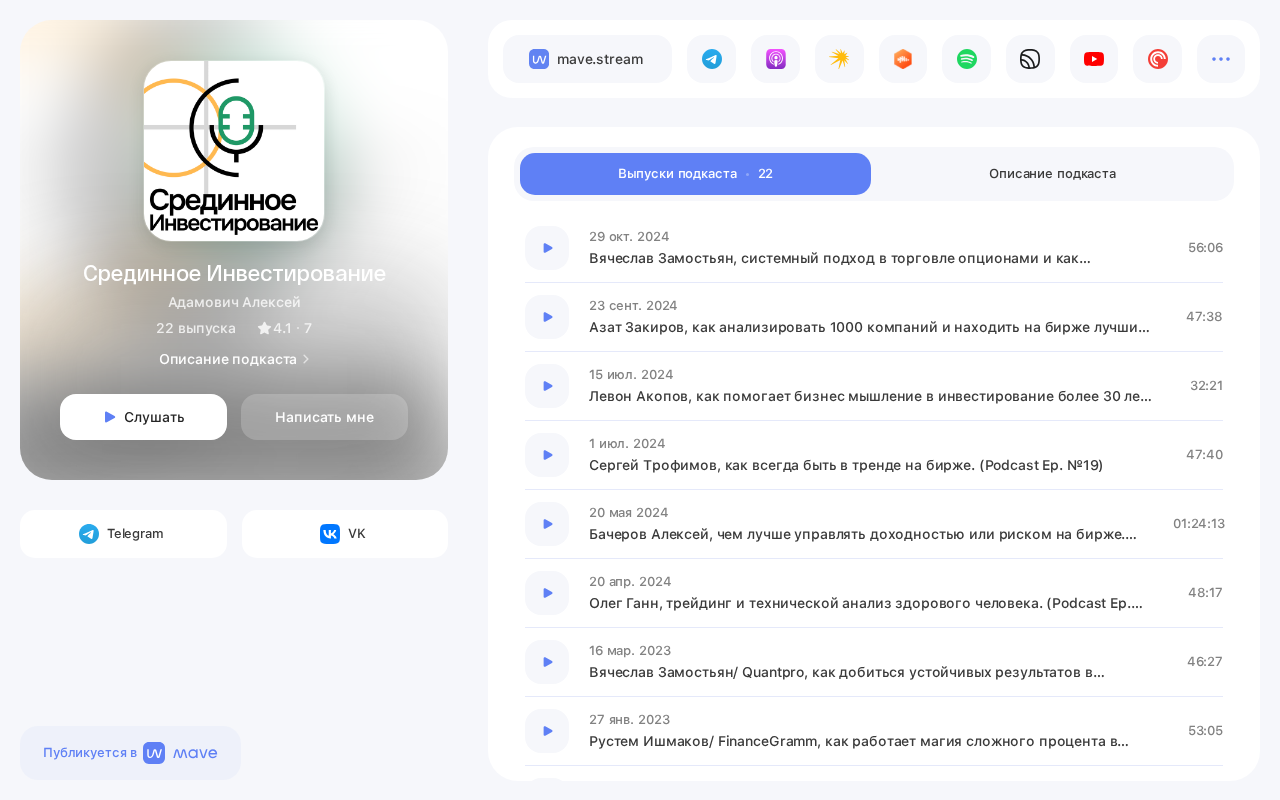Play the Бачеров Алексей episode
The width and height of the screenshot is (1280, 800).
pos(547,524)
